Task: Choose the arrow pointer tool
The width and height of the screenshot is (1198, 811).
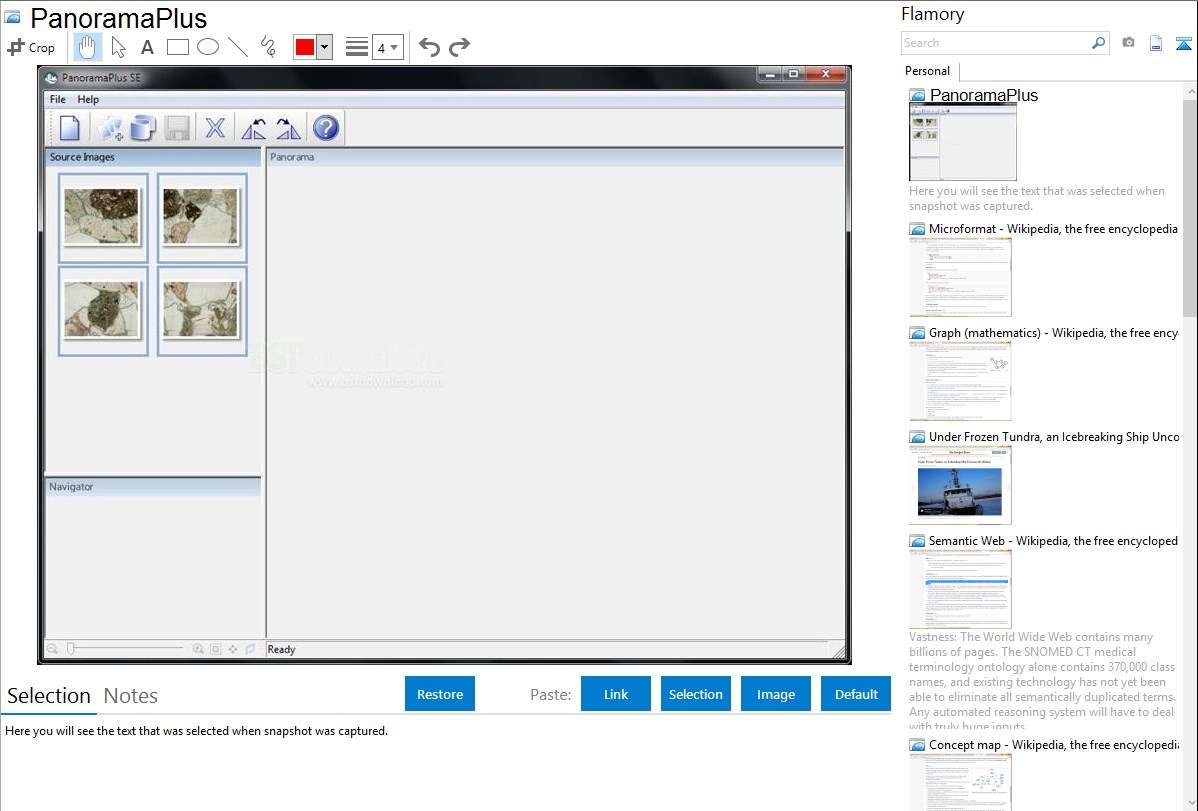Action: point(118,47)
